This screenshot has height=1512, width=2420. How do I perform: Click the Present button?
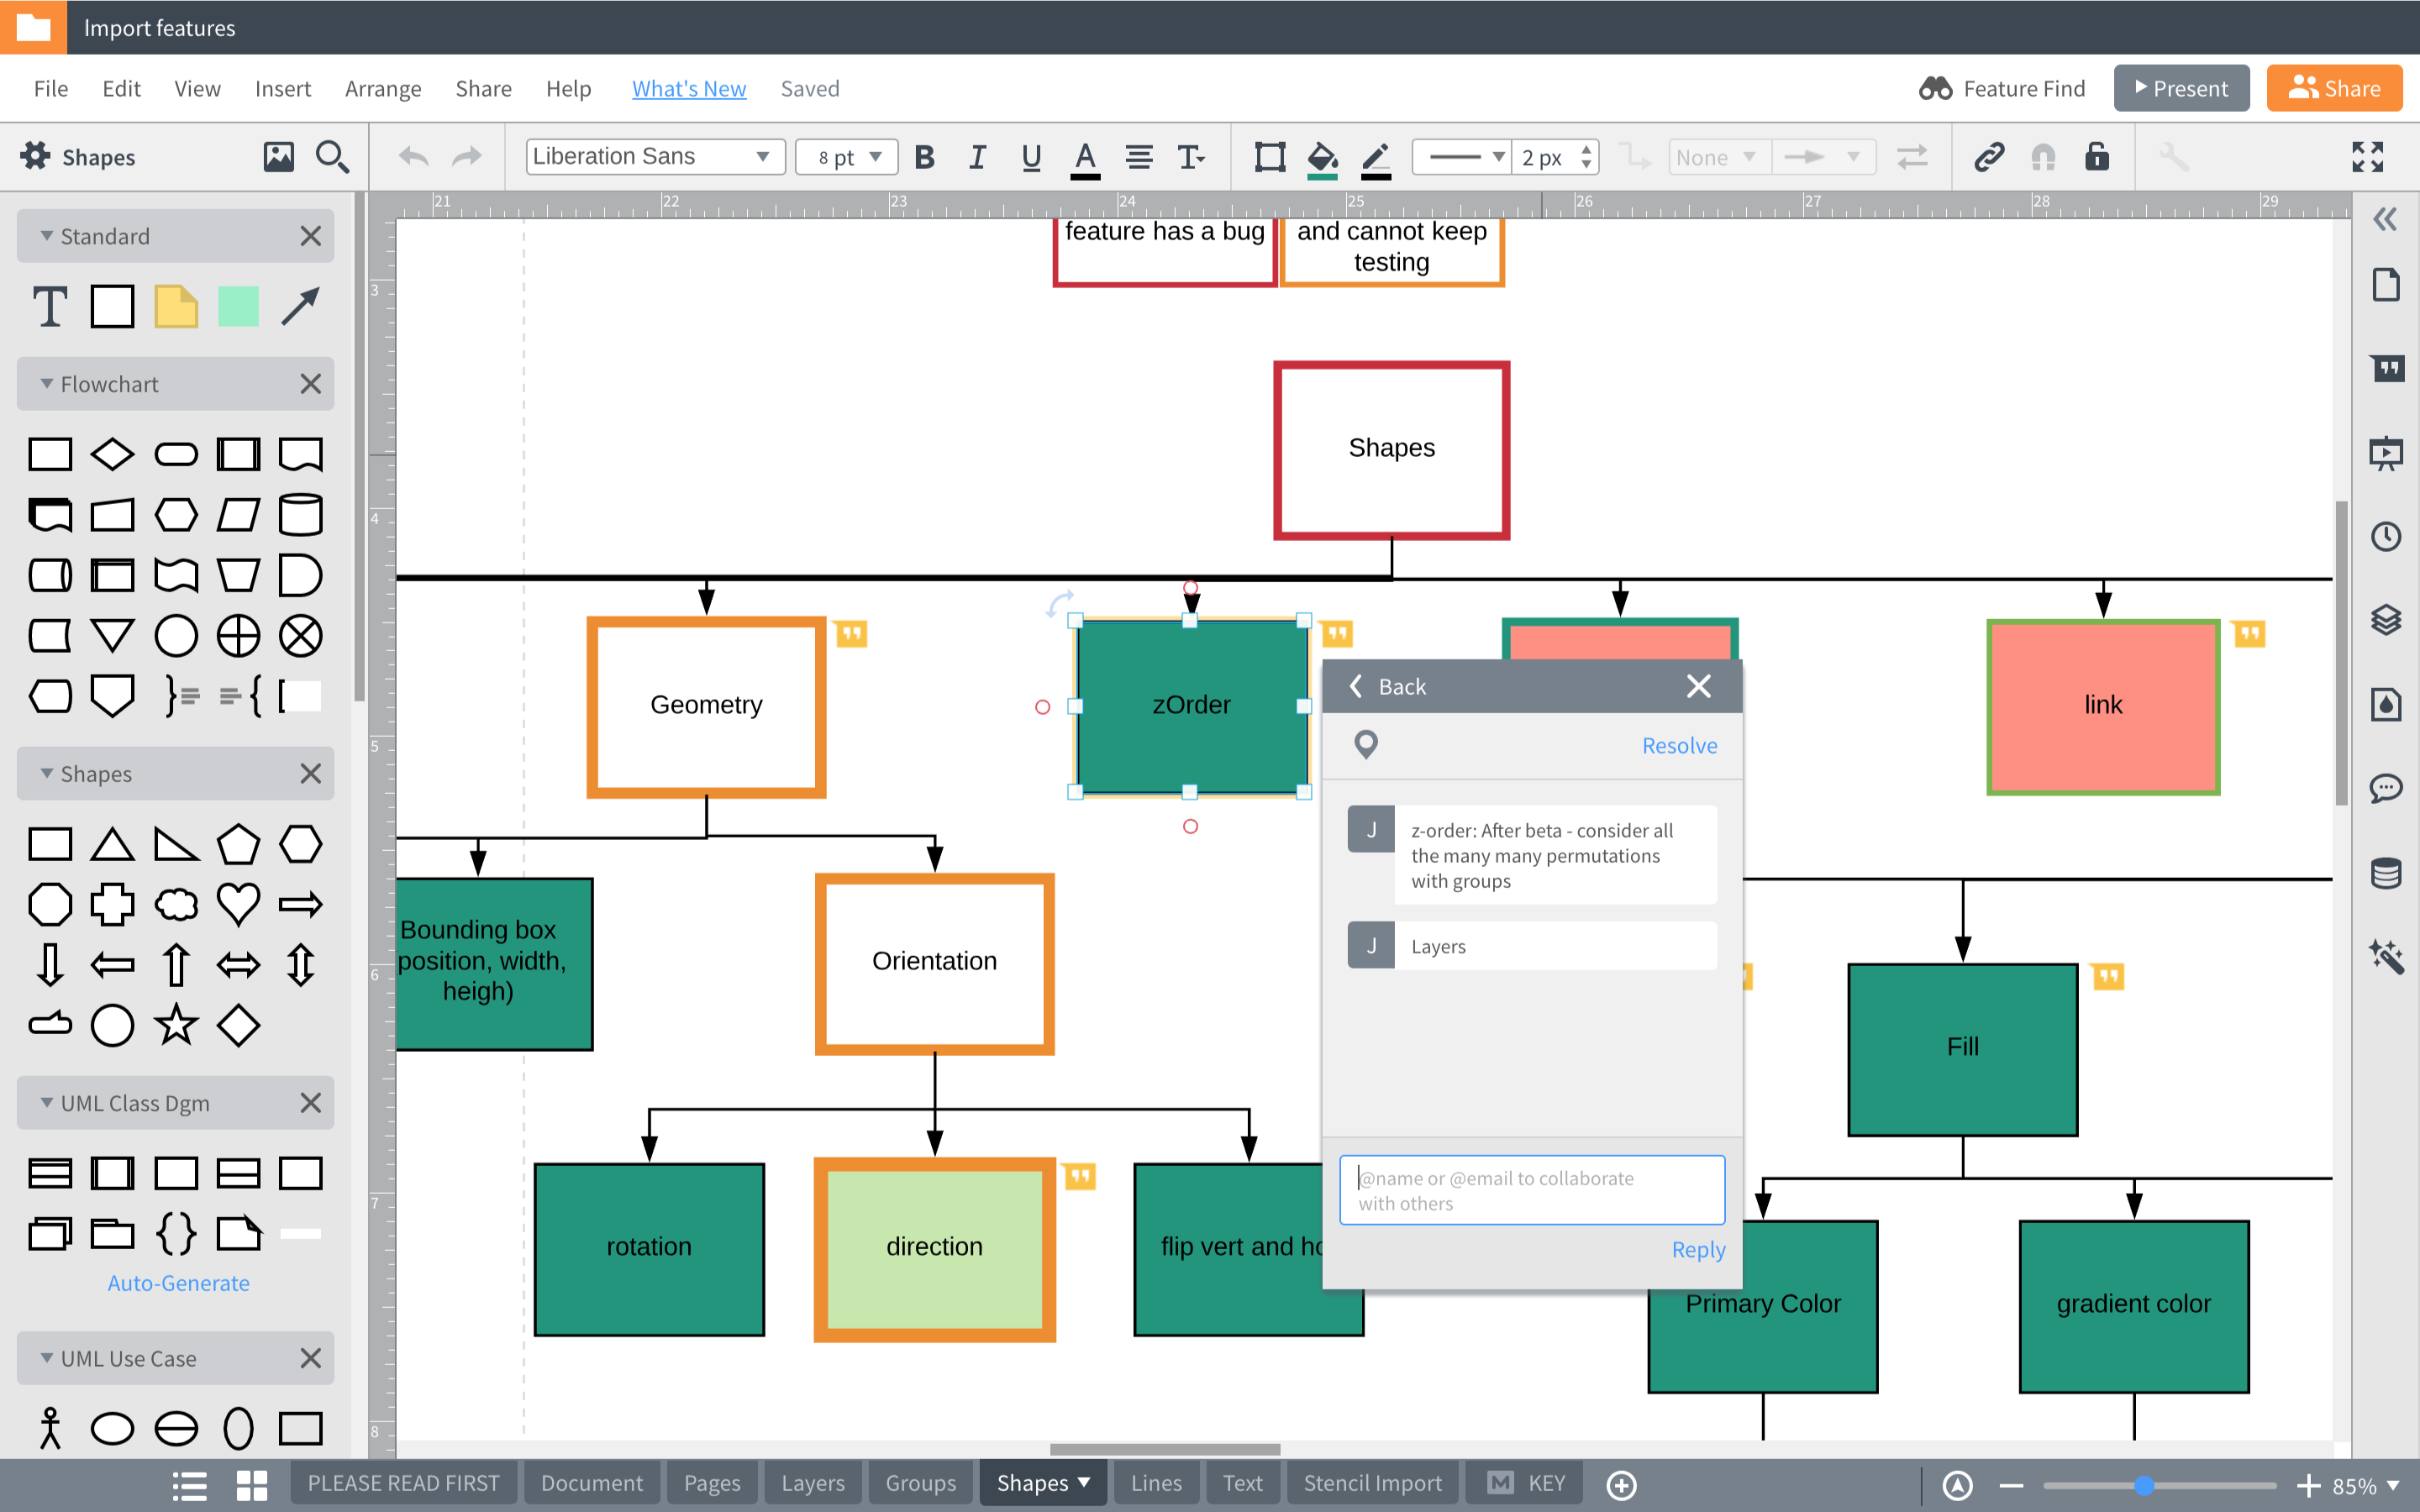click(2181, 89)
